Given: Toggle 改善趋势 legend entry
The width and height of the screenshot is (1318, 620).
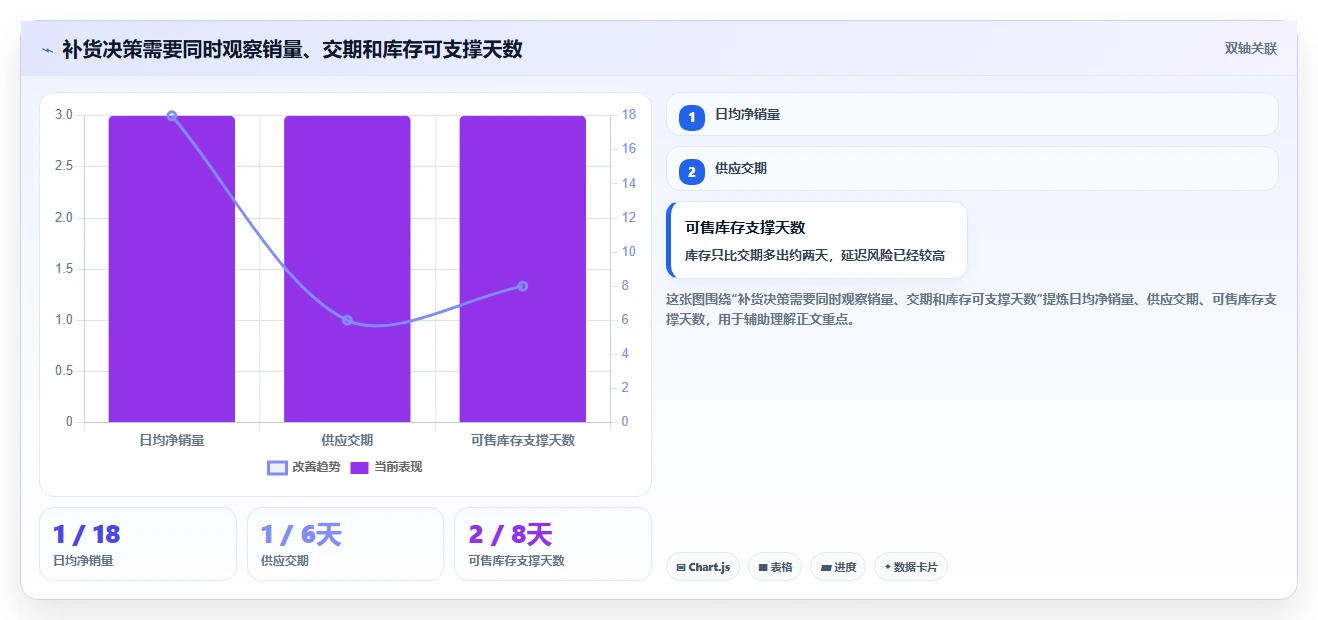Looking at the screenshot, I should pos(304,467).
